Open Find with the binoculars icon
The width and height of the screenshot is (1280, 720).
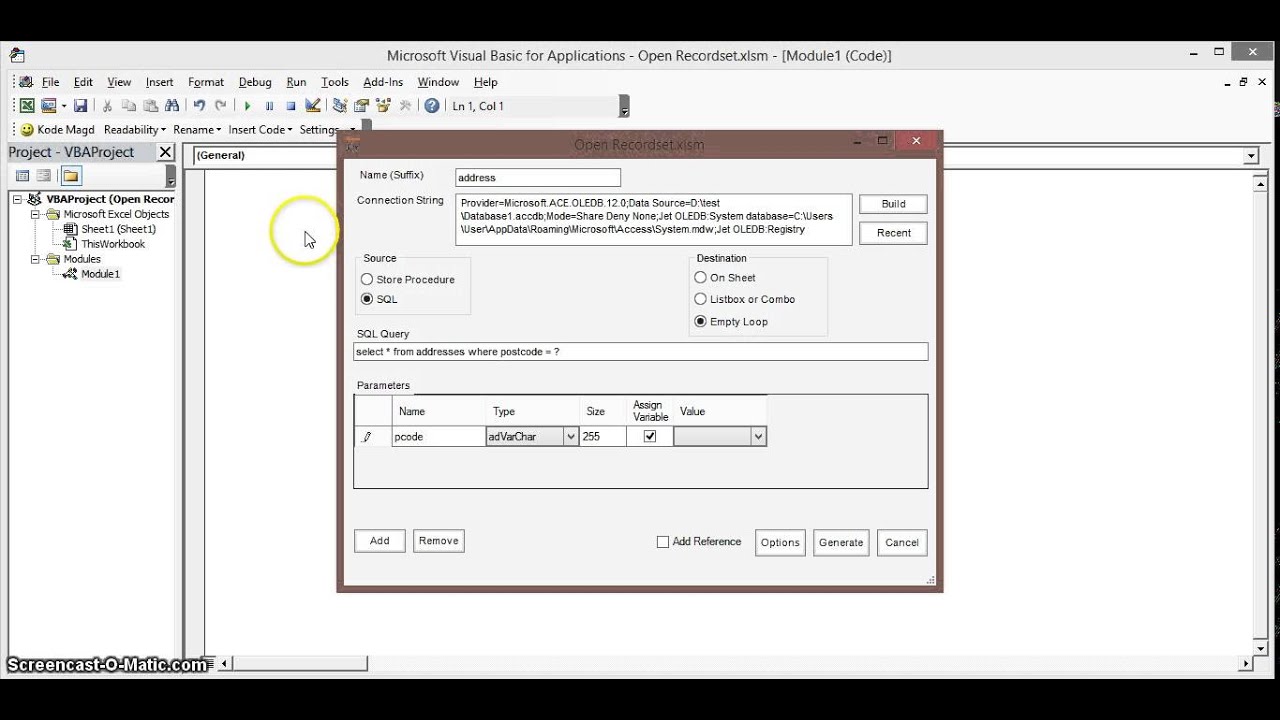pyautogui.click(x=171, y=105)
